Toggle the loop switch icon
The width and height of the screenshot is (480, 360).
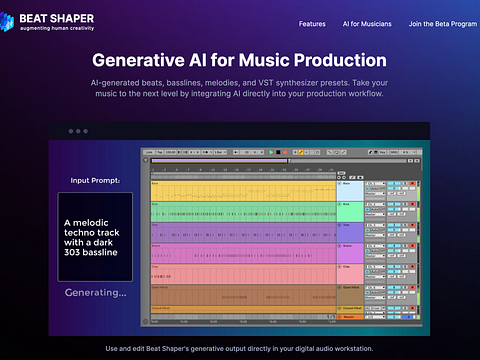click(x=336, y=152)
